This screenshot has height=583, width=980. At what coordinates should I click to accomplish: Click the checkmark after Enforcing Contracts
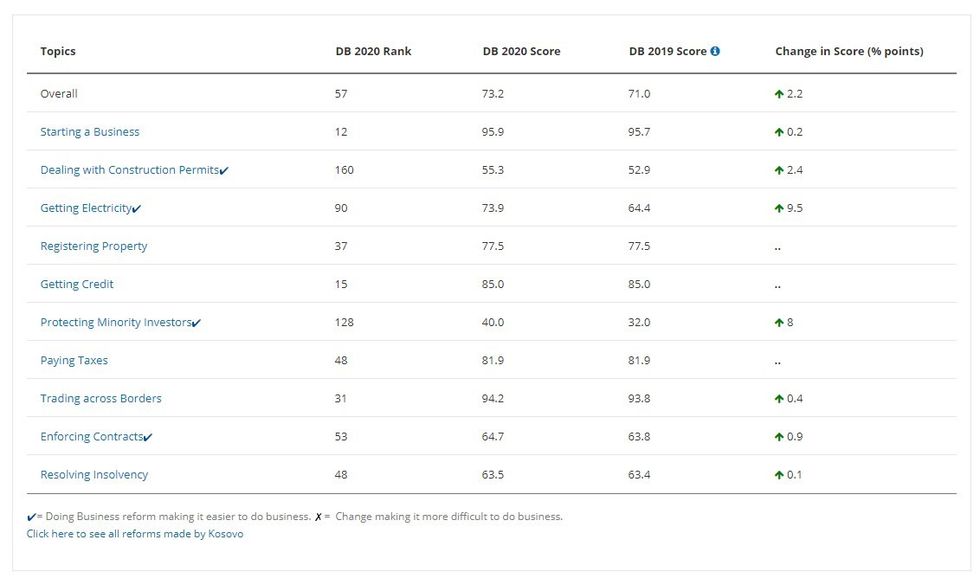148,437
